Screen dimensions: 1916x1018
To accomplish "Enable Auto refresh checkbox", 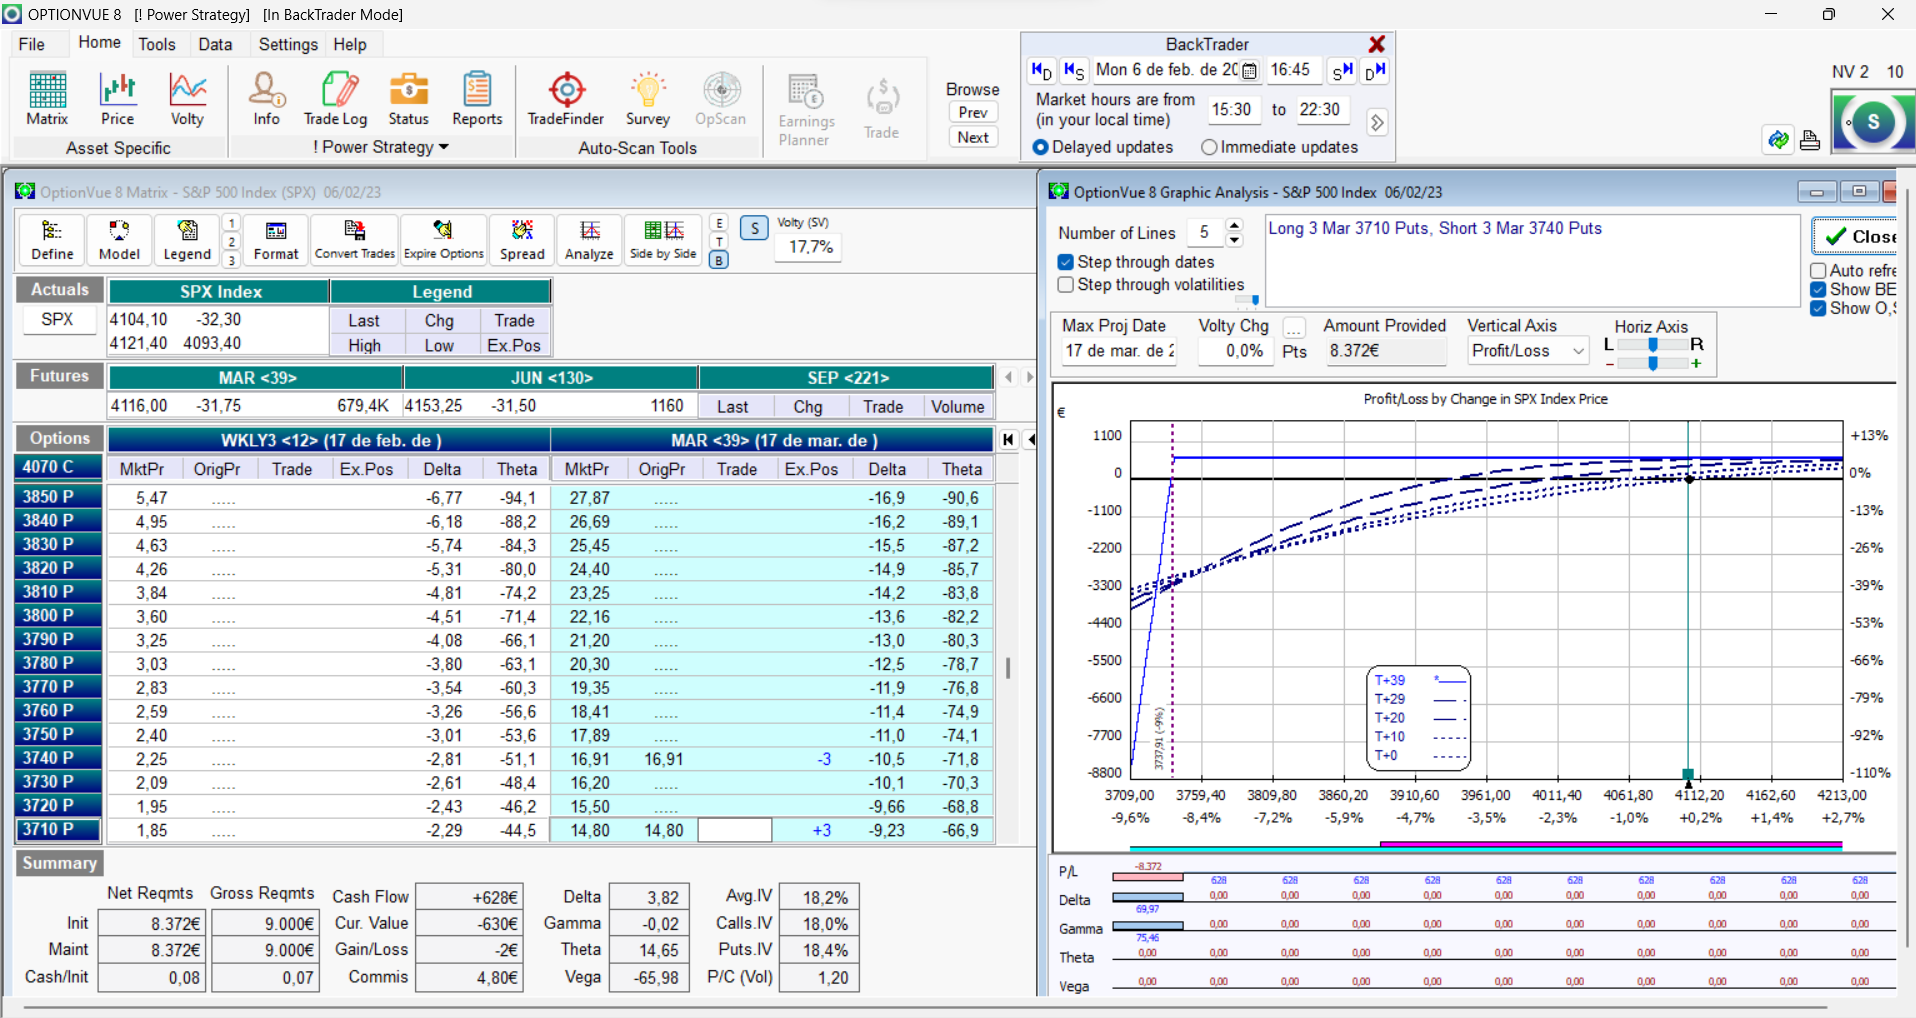I will tap(1818, 271).
